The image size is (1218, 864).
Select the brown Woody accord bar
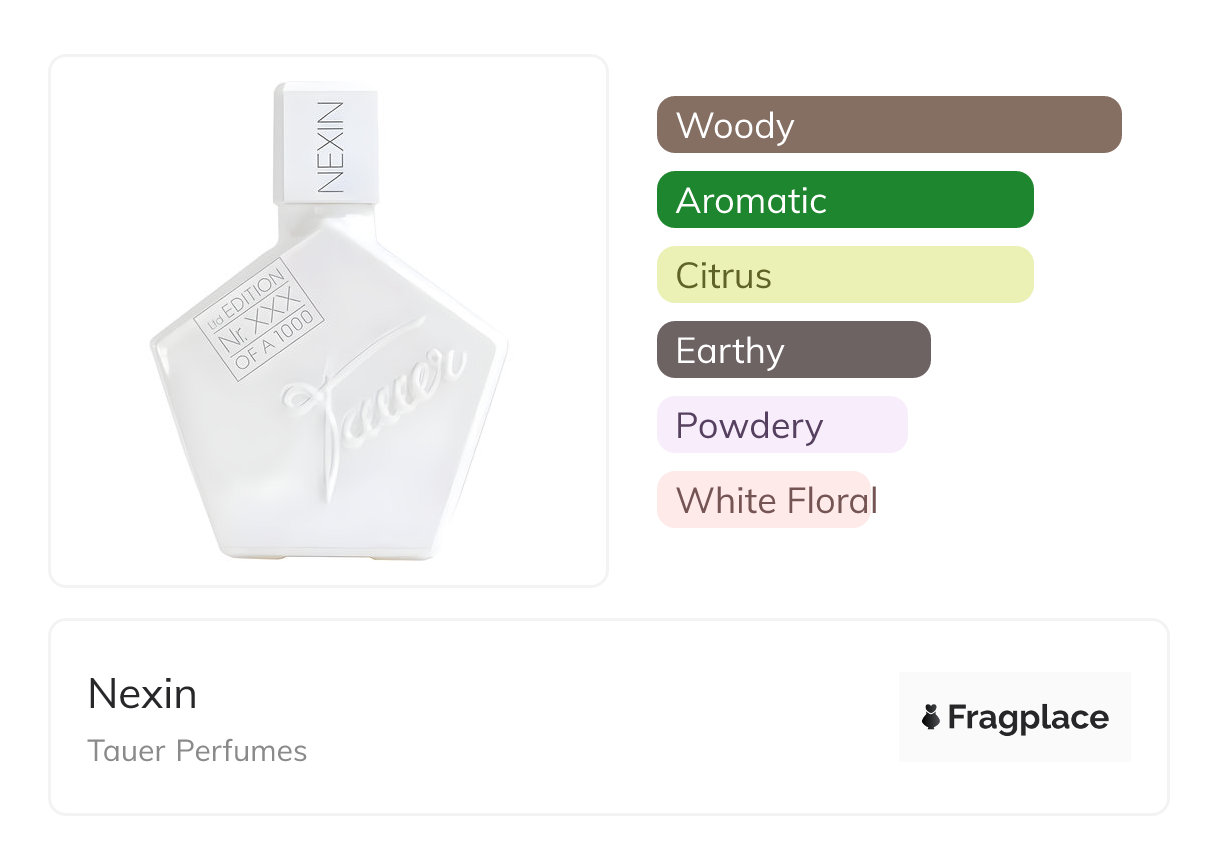coord(888,125)
